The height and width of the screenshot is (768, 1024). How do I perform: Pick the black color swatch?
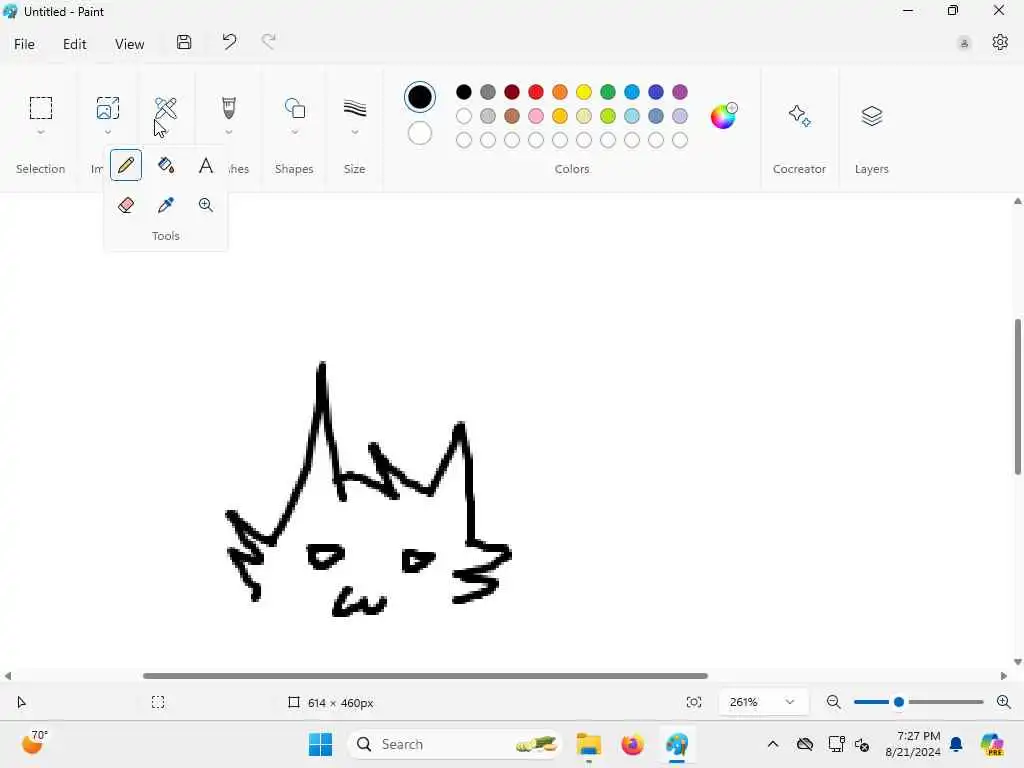464,92
